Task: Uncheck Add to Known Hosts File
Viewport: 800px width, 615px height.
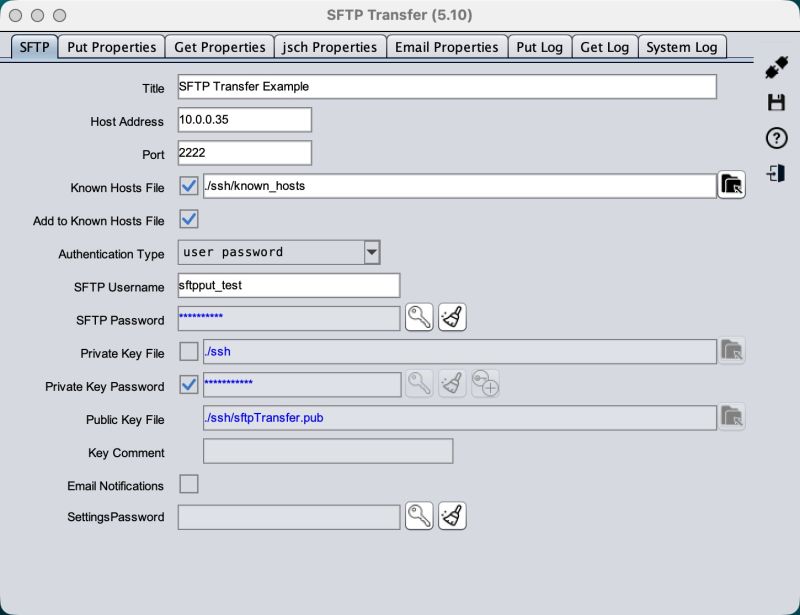Action: click(188, 219)
